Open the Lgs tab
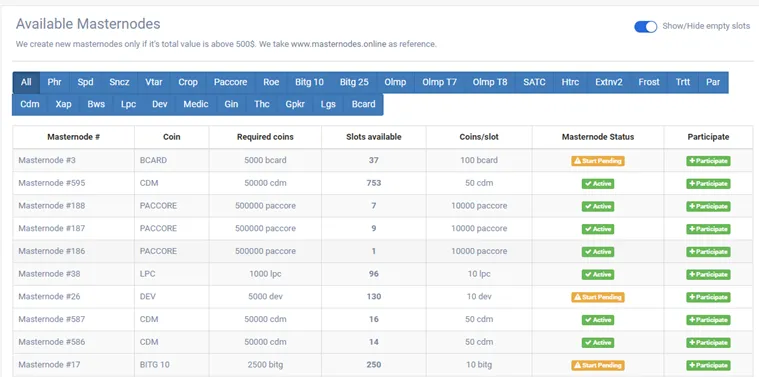This screenshot has width=759, height=377. coord(328,104)
